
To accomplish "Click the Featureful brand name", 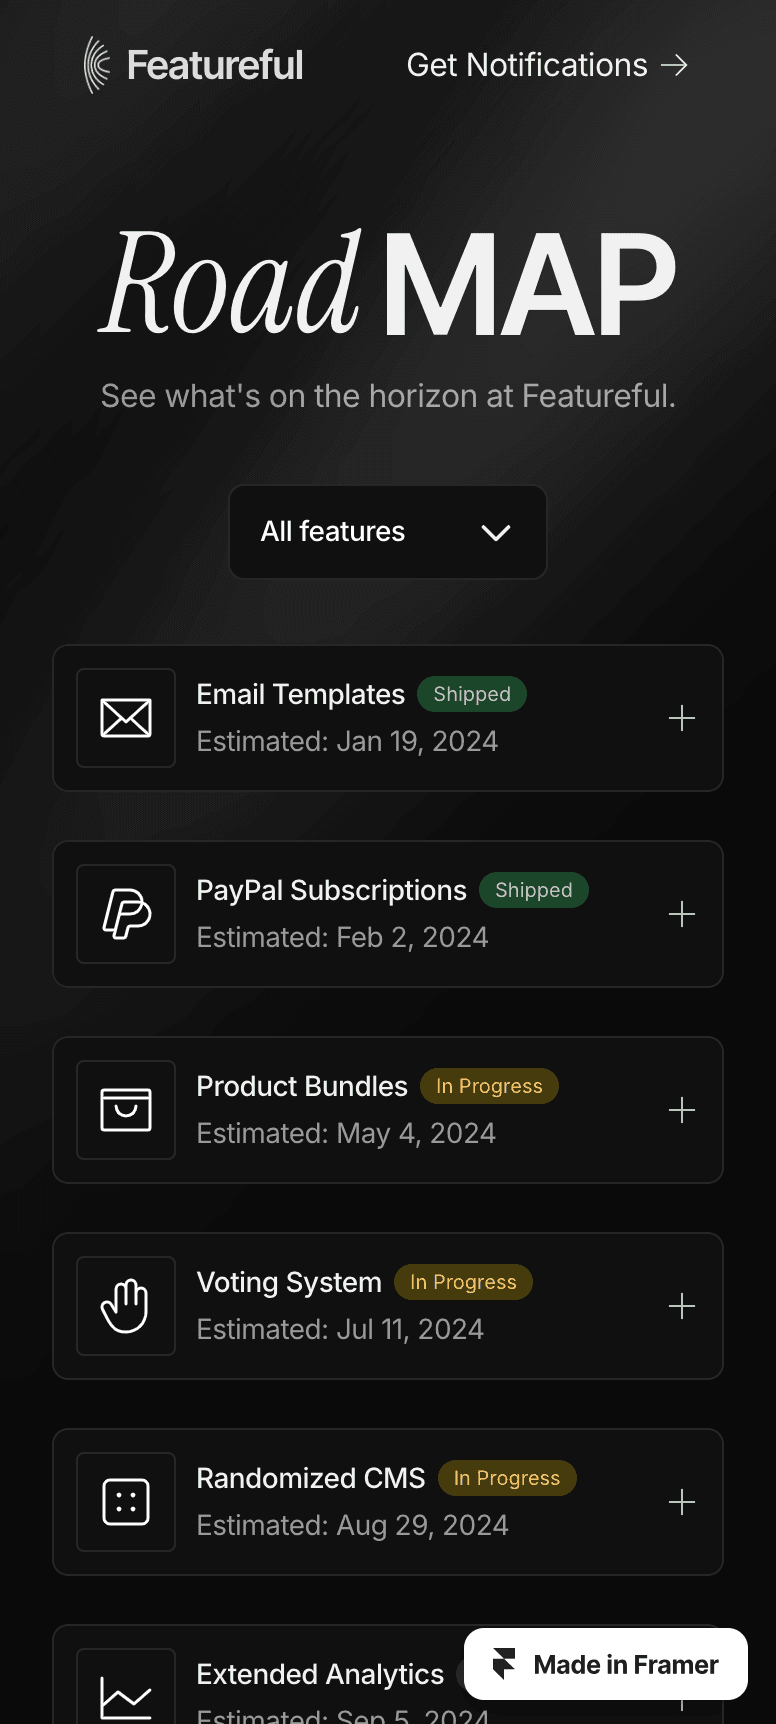I will click(215, 65).
